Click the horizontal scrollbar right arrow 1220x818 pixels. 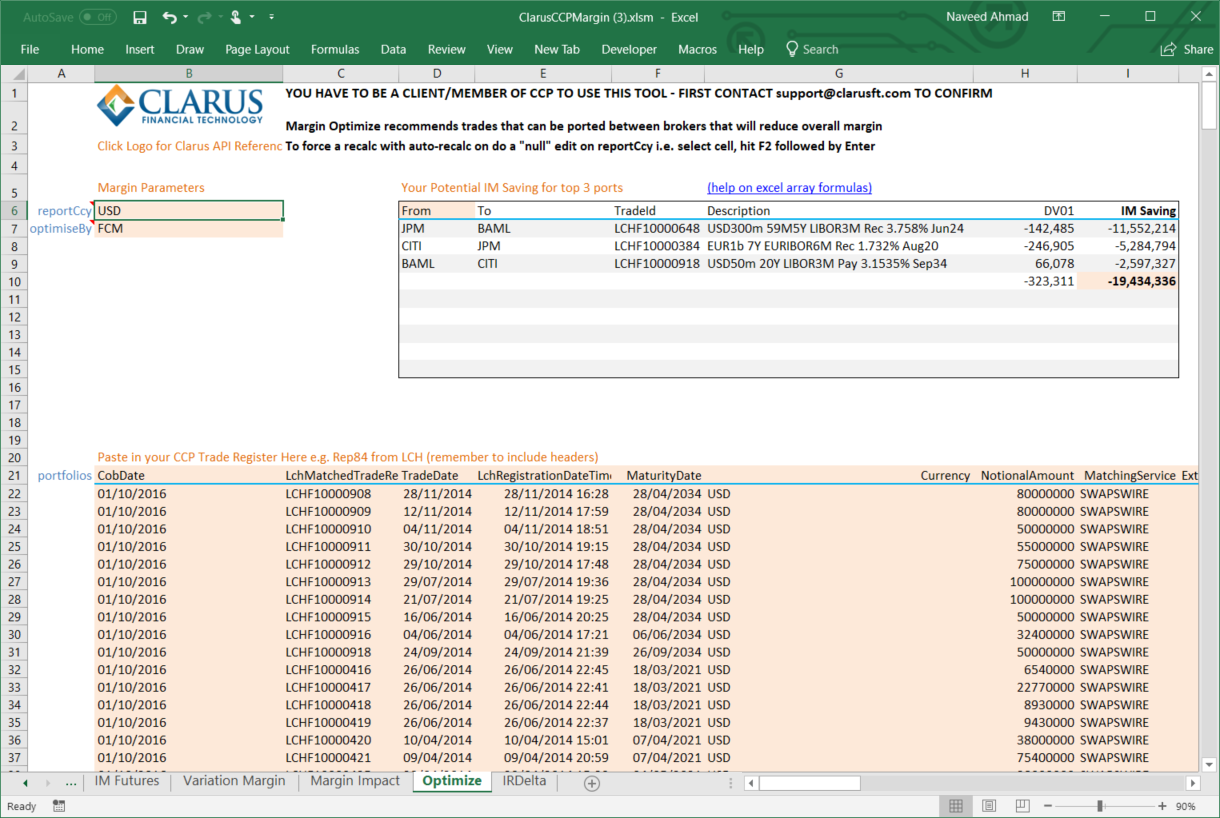[x=1193, y=783]
